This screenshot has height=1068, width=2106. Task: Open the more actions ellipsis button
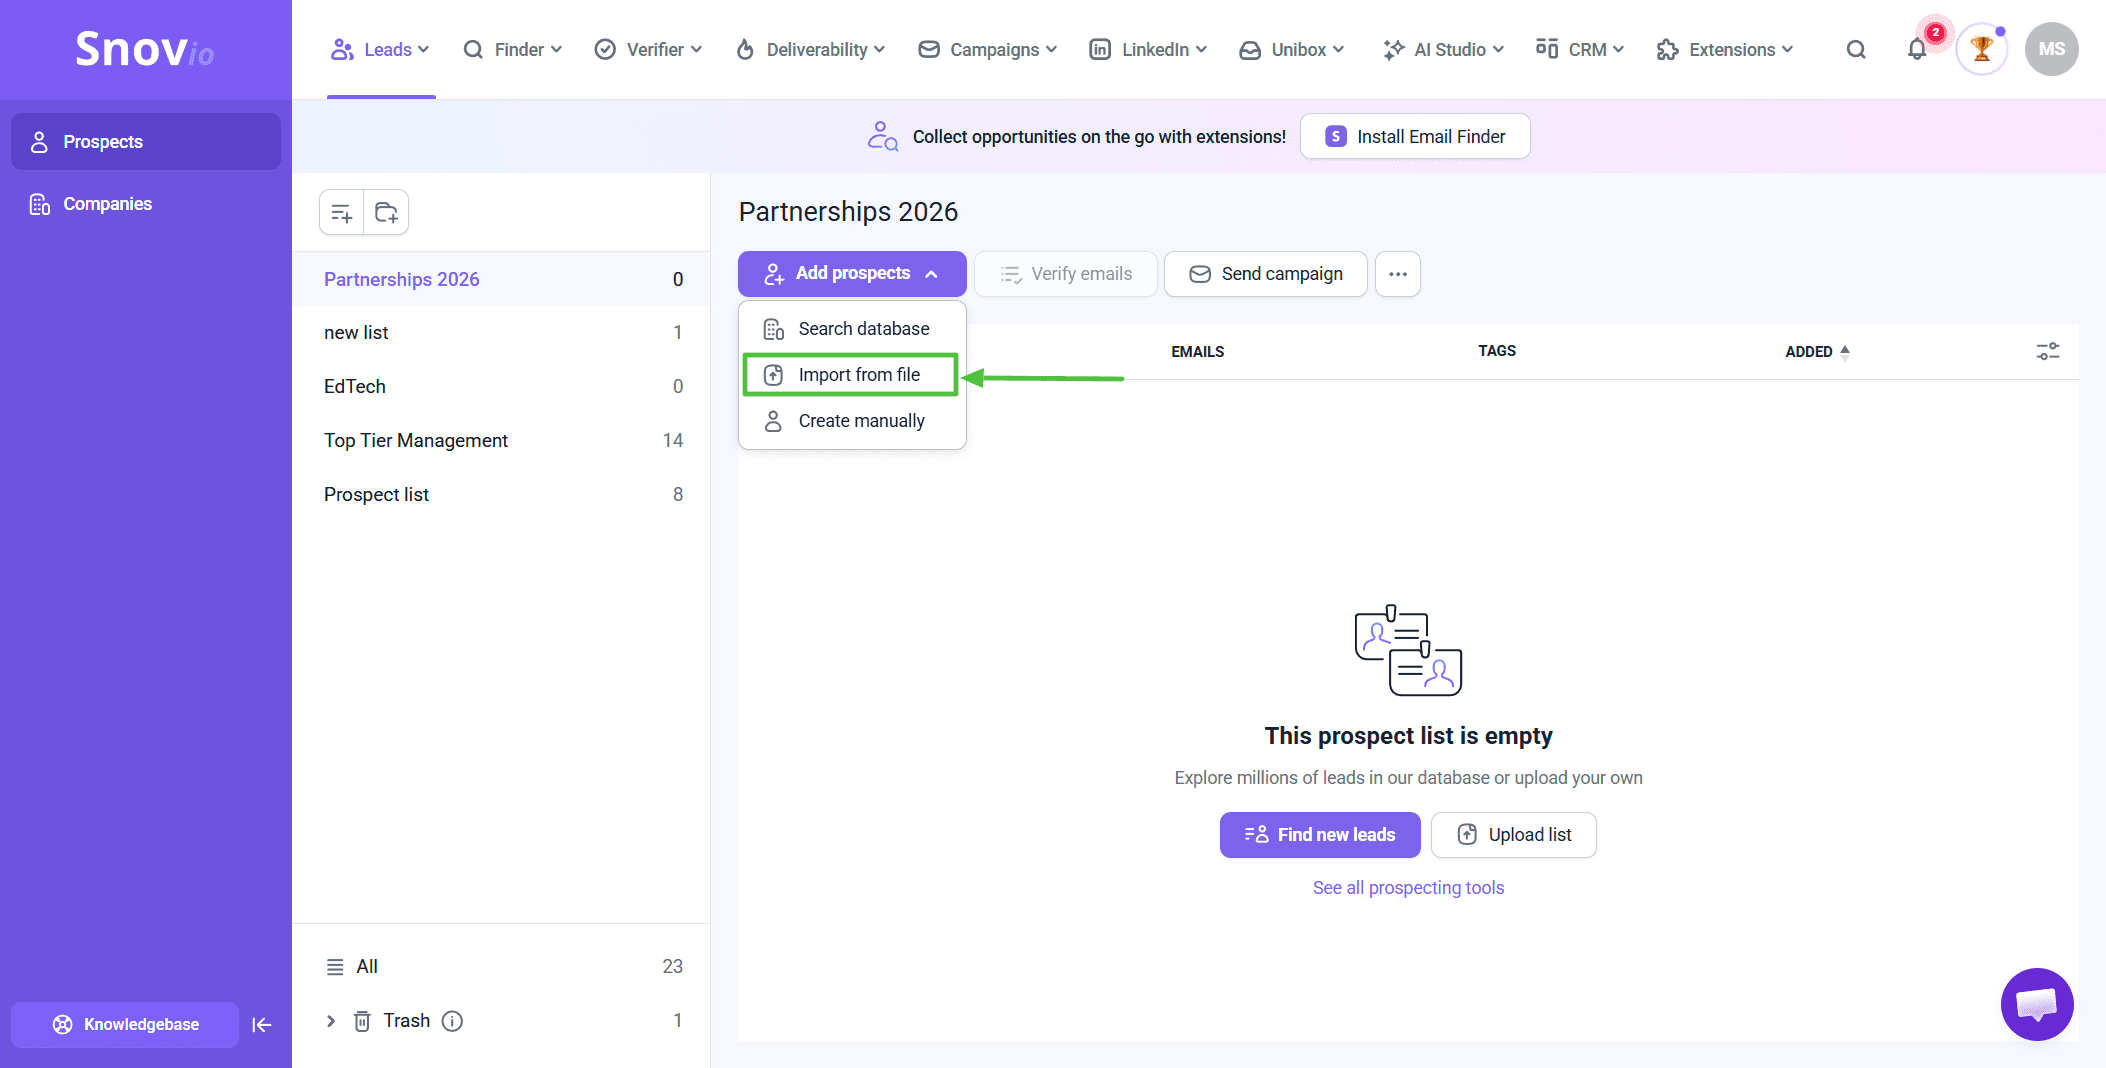(1397, 274)
